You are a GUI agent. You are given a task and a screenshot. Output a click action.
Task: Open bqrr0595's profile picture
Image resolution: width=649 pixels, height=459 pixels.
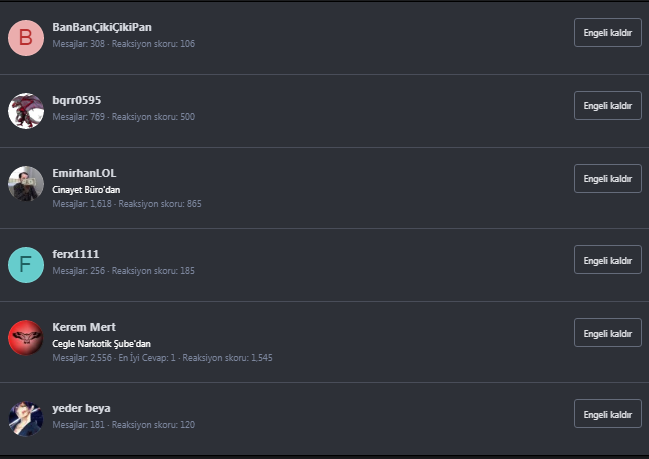25,111
